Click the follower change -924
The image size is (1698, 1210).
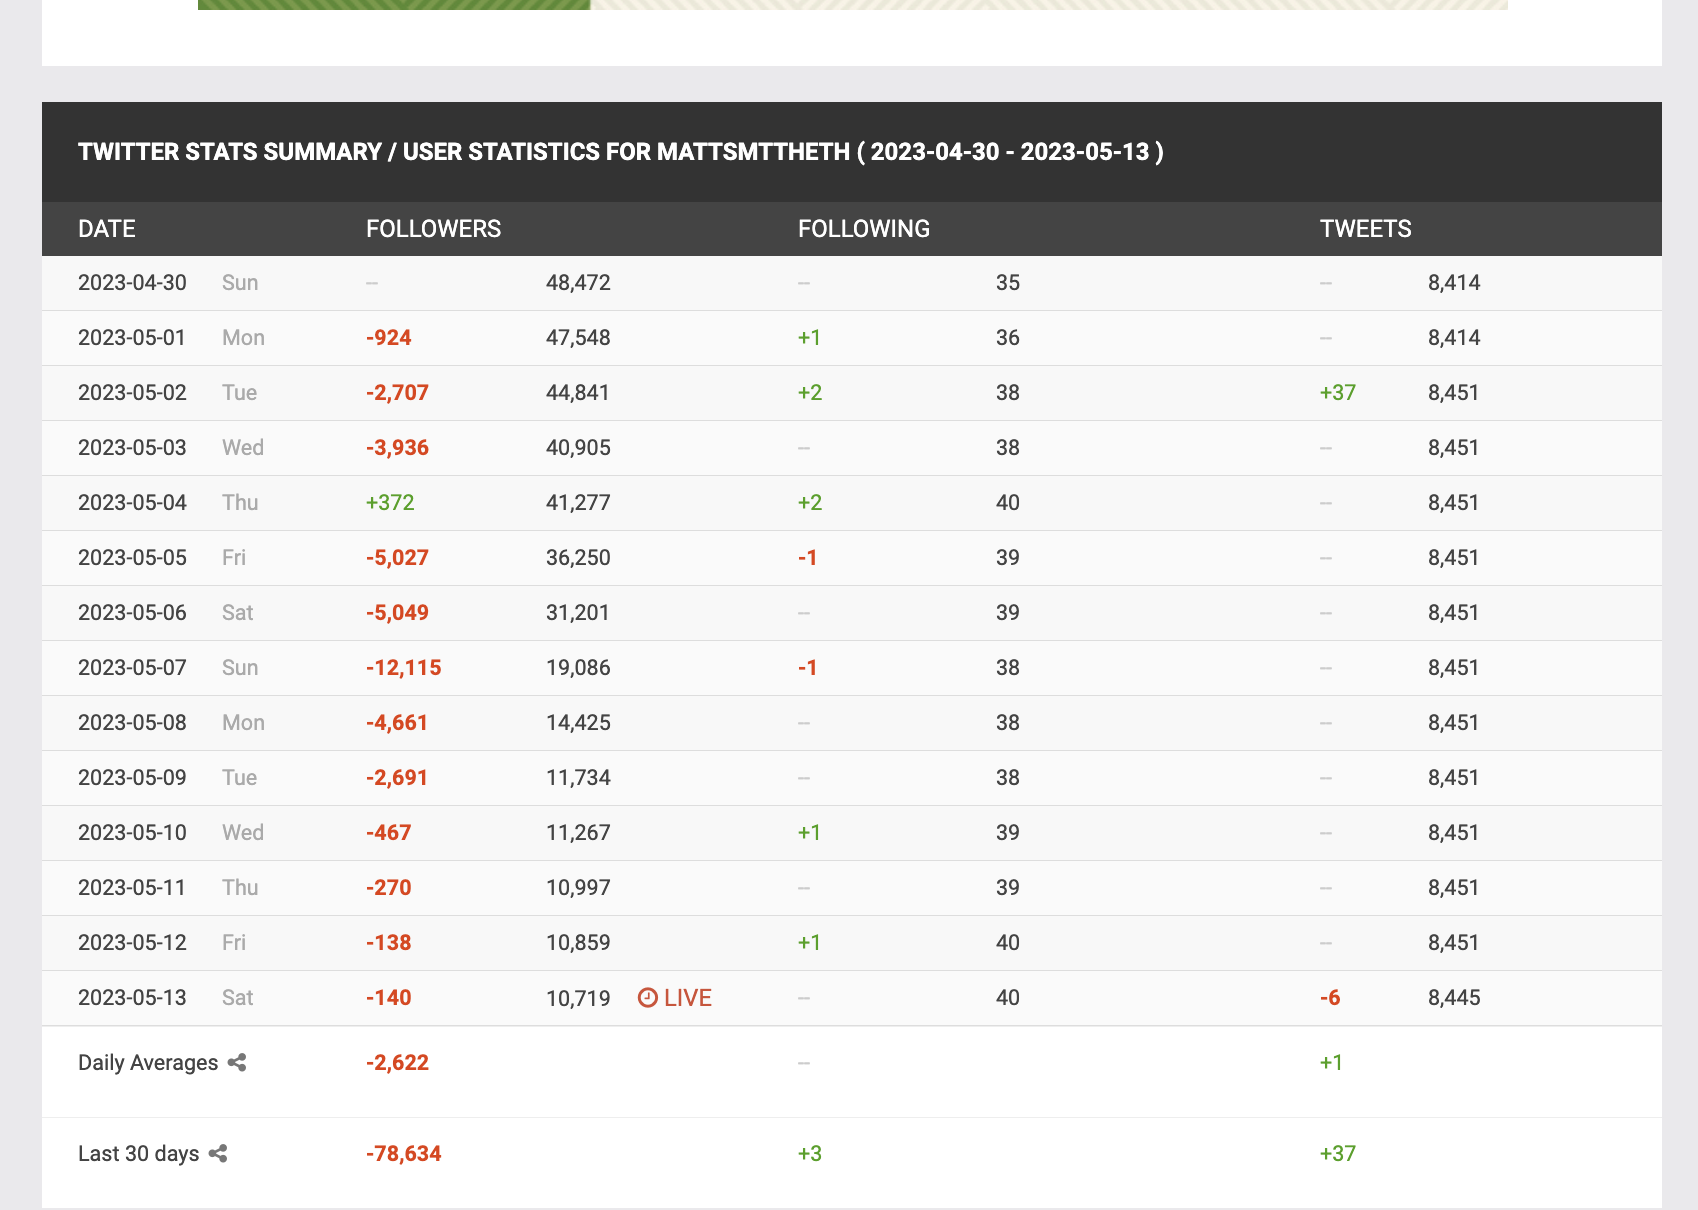coord(389,338)
